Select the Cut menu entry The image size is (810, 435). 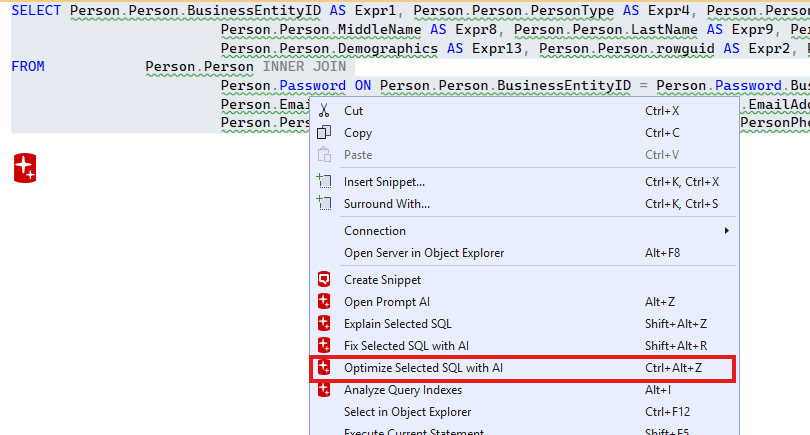pyautogui.click(x=354, y=111)
